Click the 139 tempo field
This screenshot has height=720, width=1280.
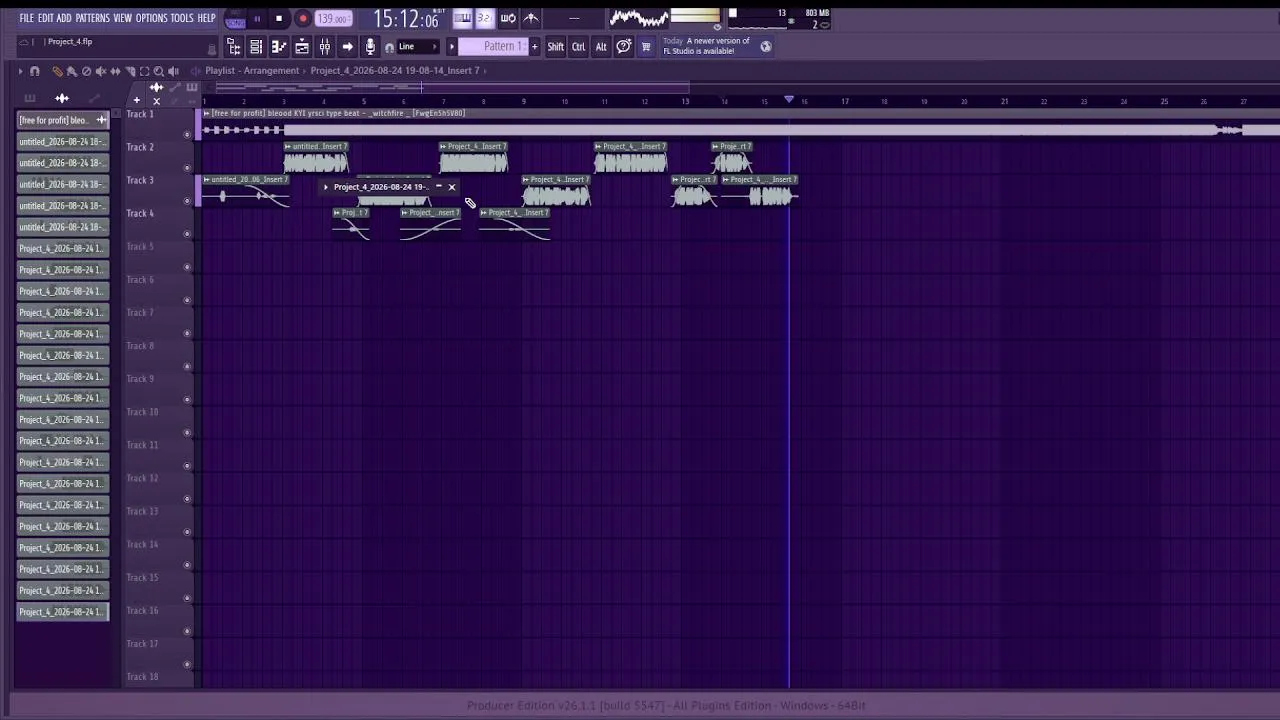(333, 18)
